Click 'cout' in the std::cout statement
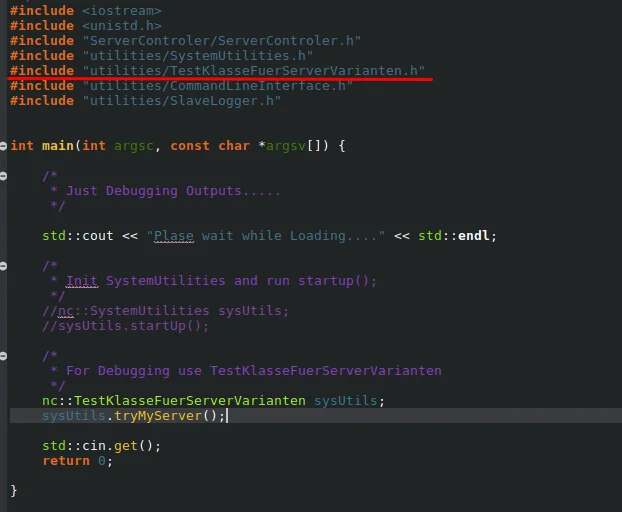 (x=98, y=236)
